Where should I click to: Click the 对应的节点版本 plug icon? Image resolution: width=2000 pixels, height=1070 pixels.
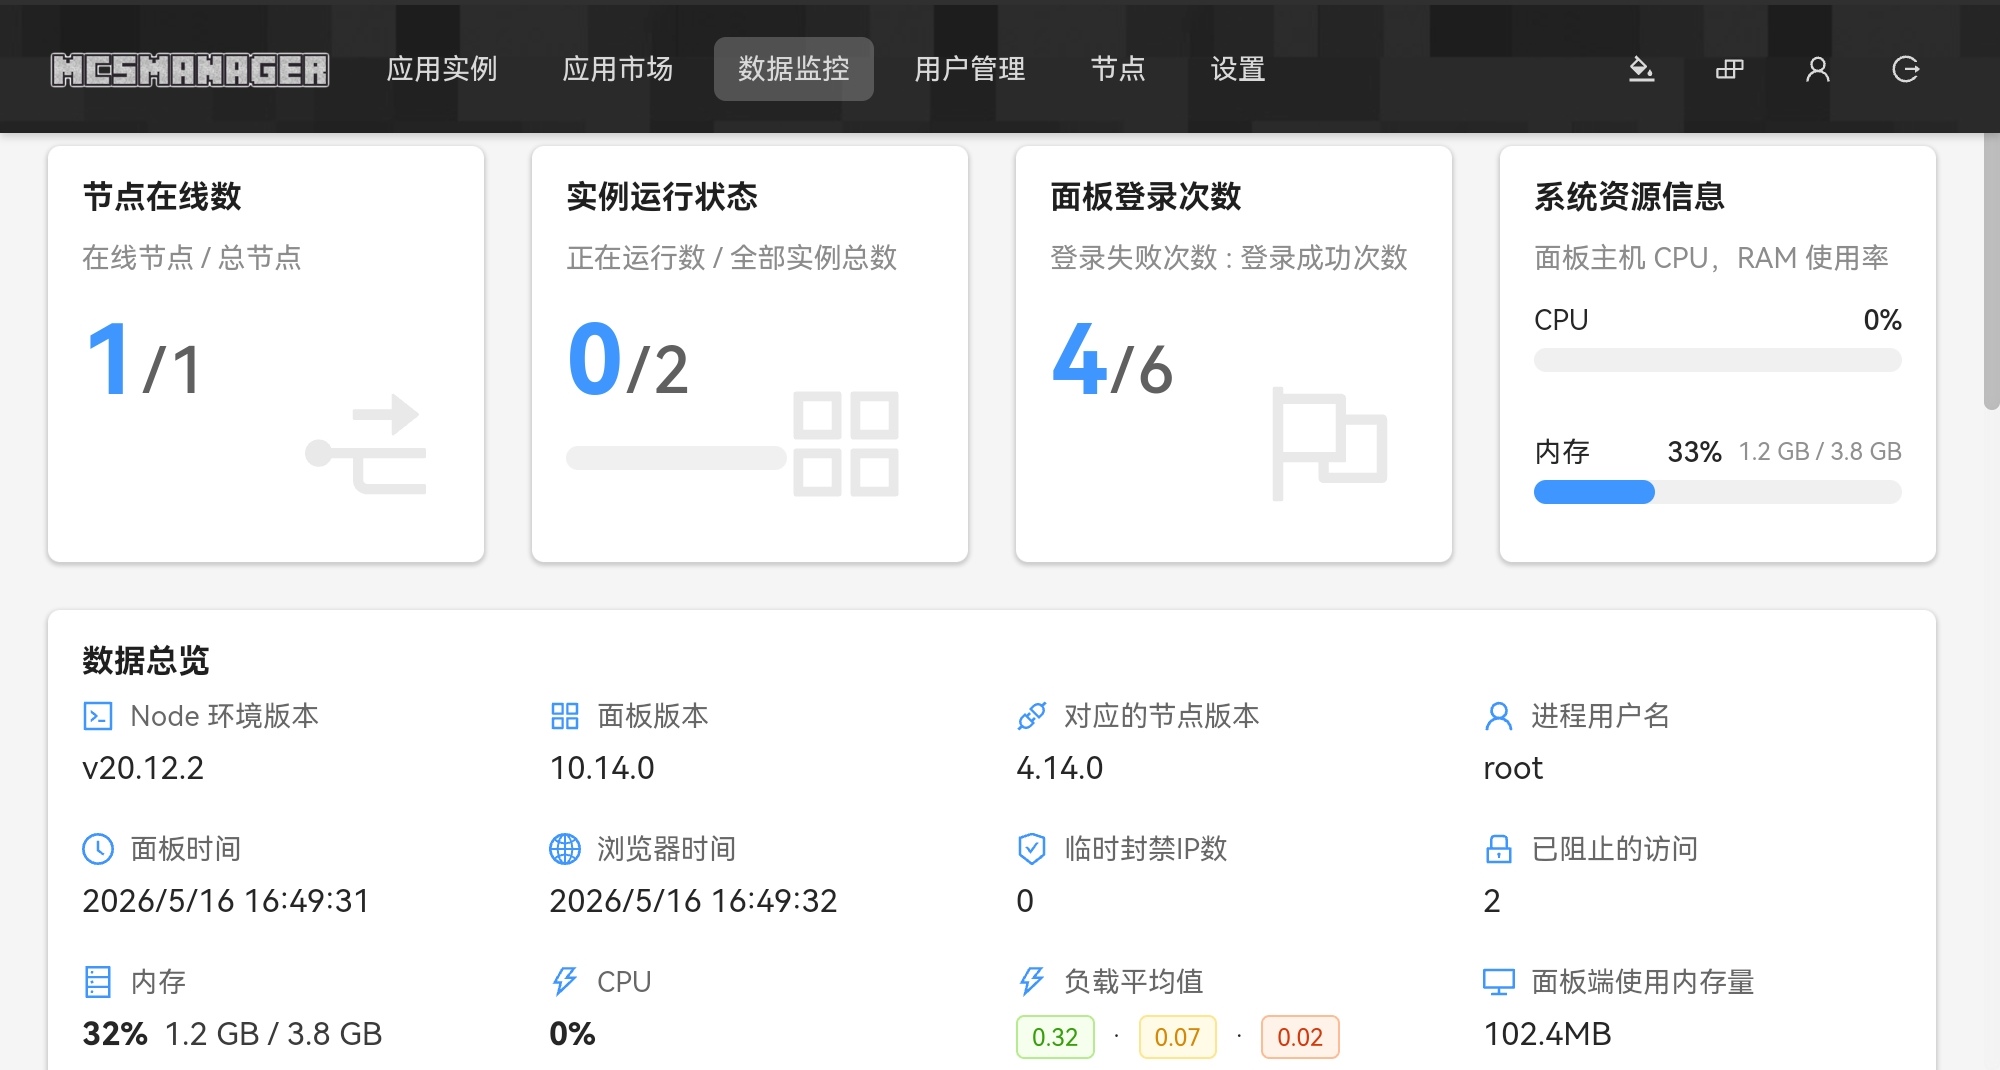1031,716
